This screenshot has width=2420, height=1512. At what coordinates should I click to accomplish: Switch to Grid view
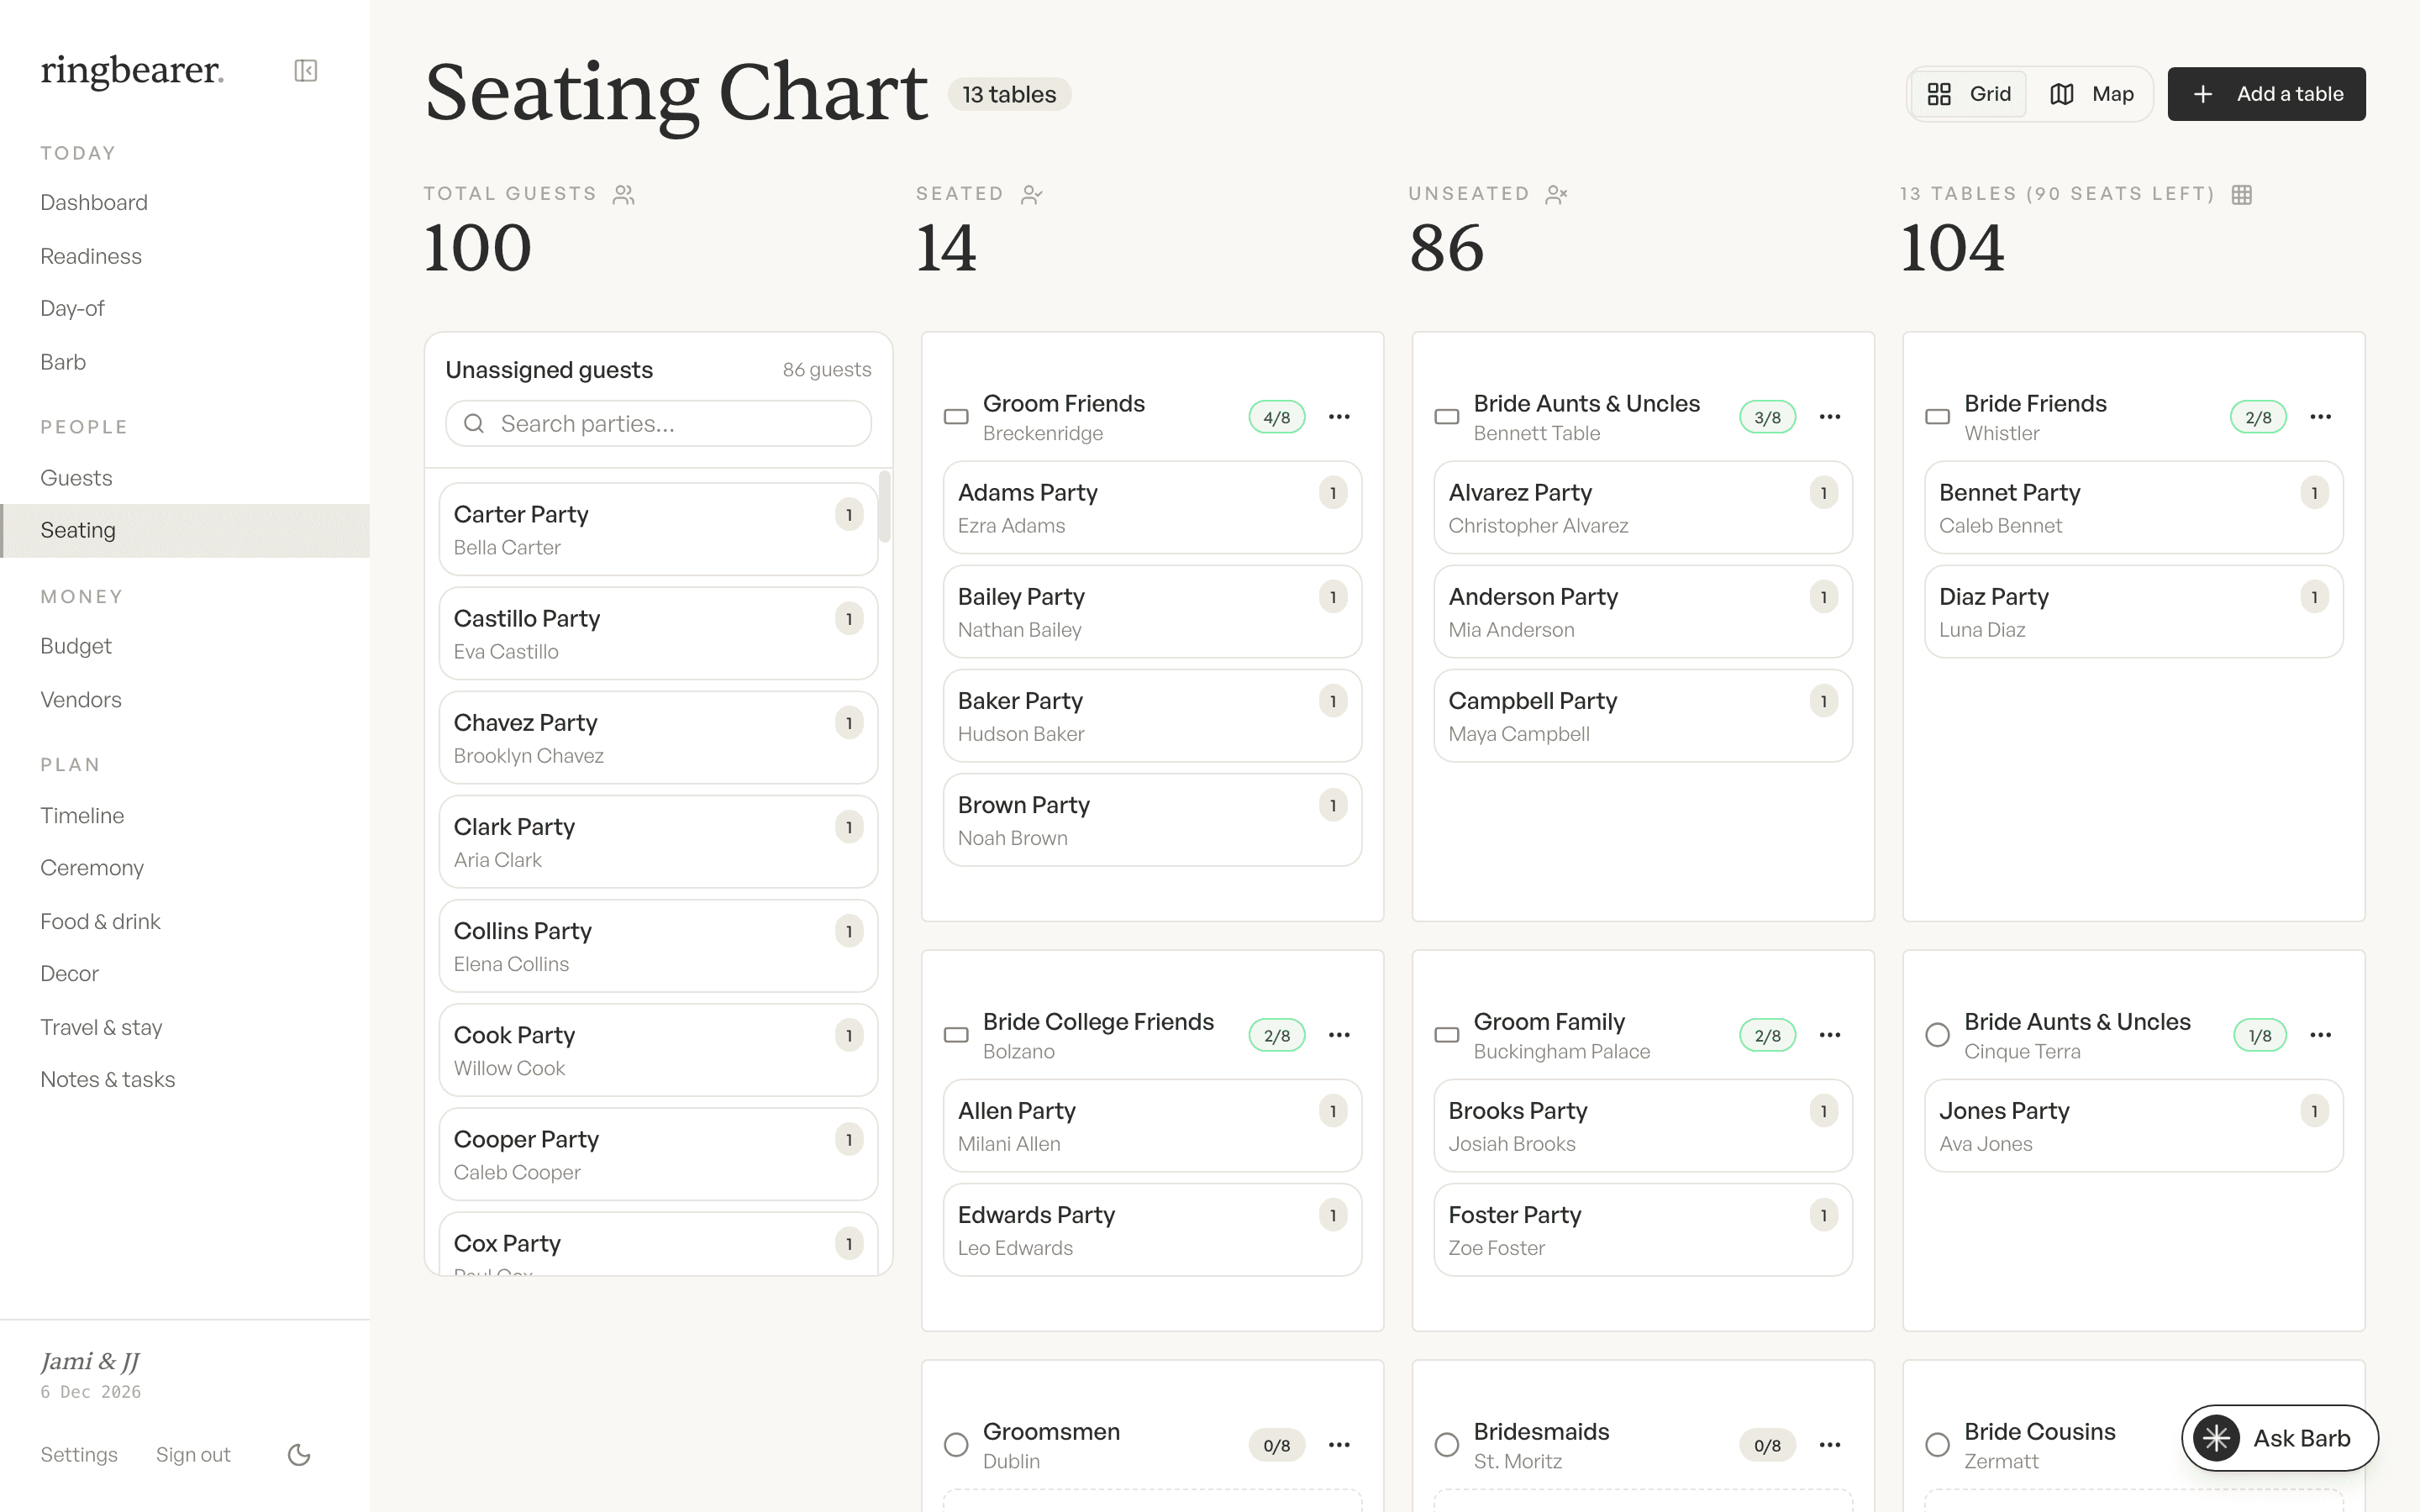(x=1969, y=94)
